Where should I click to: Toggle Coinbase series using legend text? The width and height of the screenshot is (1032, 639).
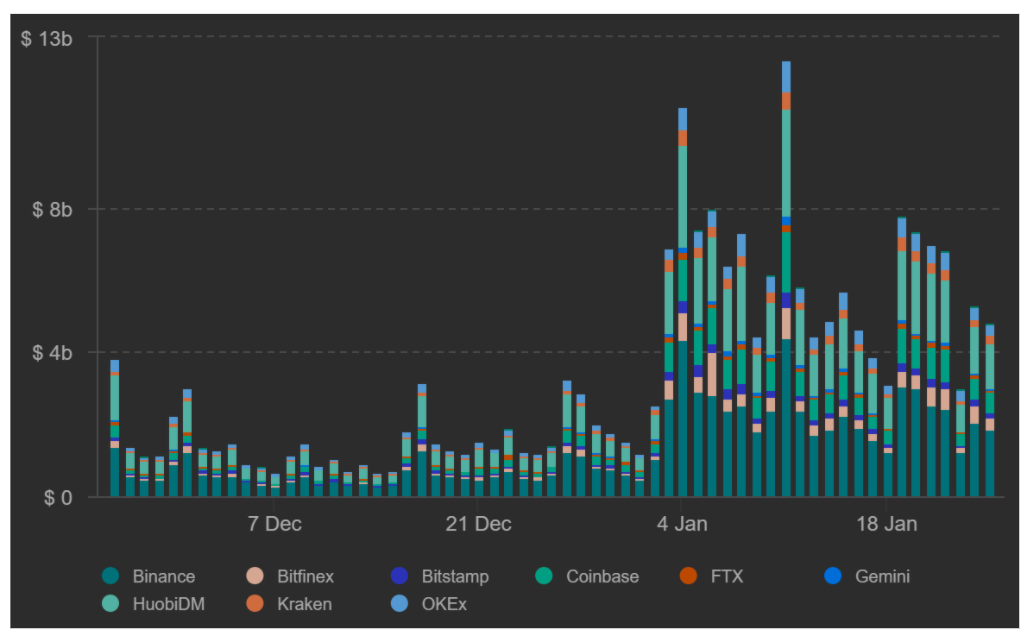coord(602,576)
